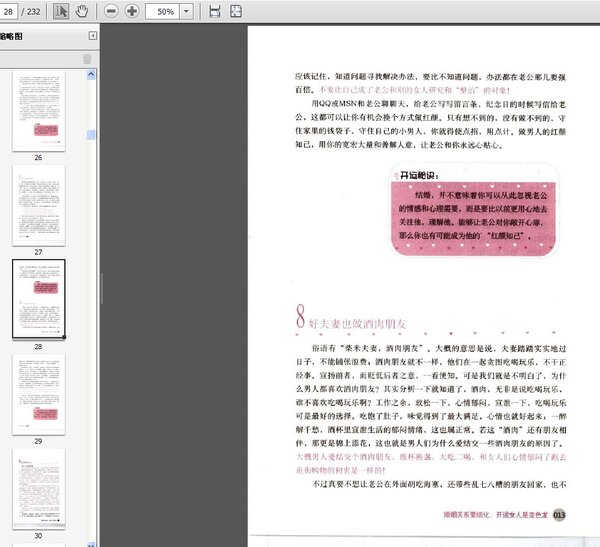
Task: Enable fit-width scrolling mode icon
Action: coord(215,11)
